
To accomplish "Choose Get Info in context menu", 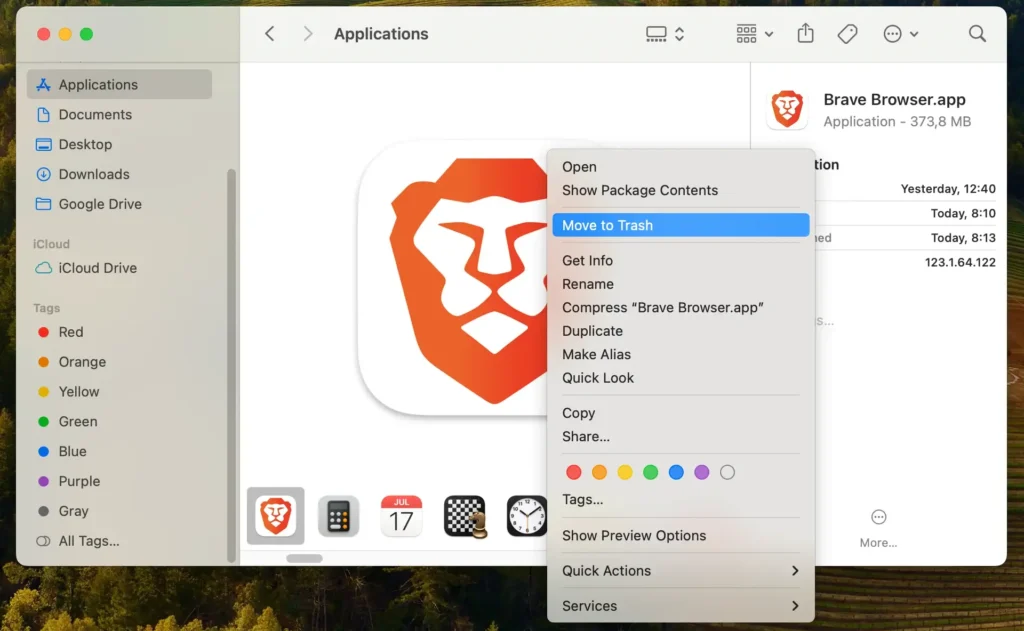I will 680,261.
